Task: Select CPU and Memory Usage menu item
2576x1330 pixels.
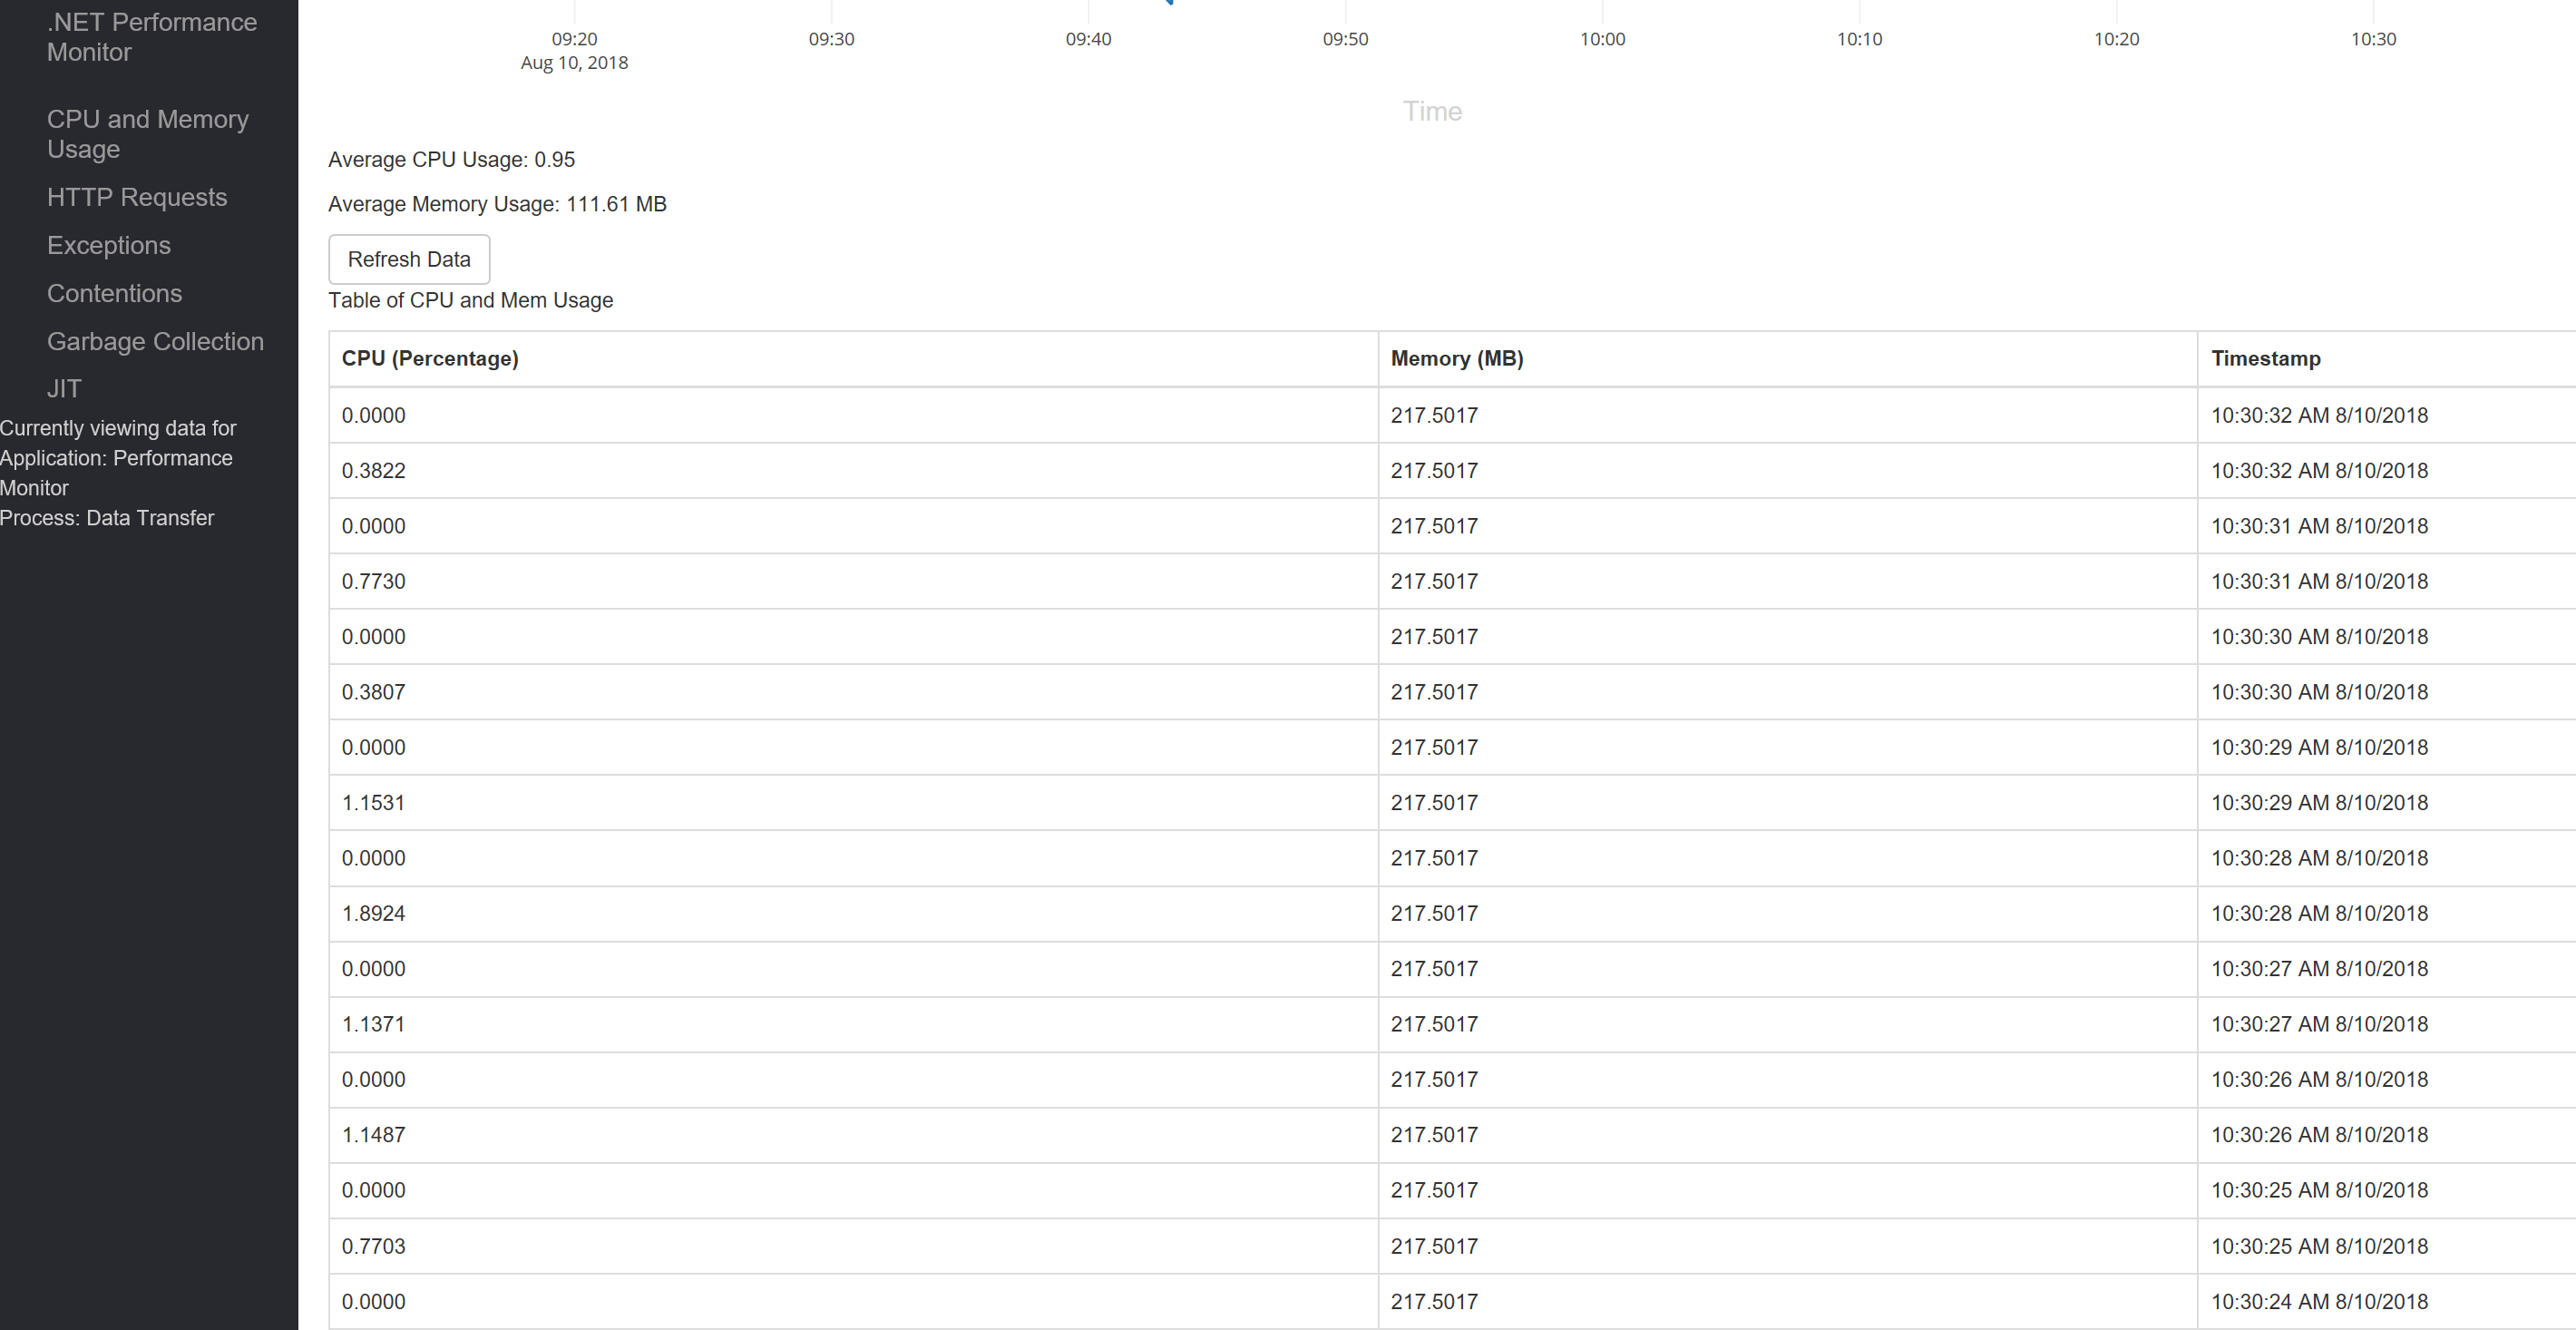Action: click(x=147, y=134)
